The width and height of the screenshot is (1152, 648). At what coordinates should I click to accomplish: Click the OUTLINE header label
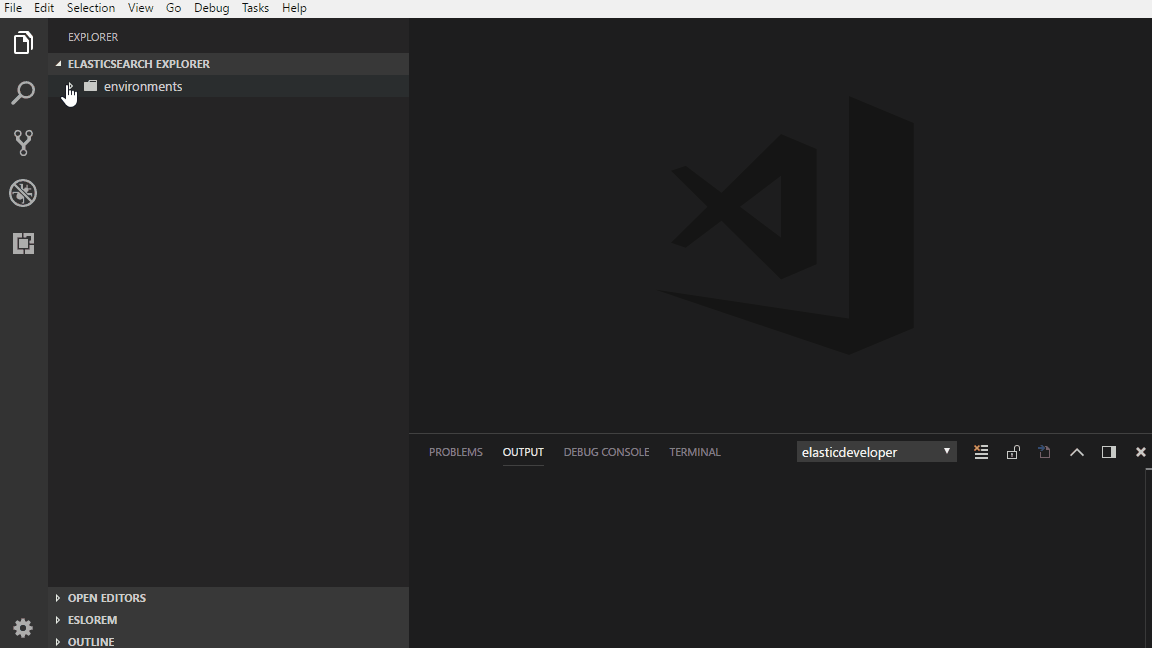click(91, 642)
